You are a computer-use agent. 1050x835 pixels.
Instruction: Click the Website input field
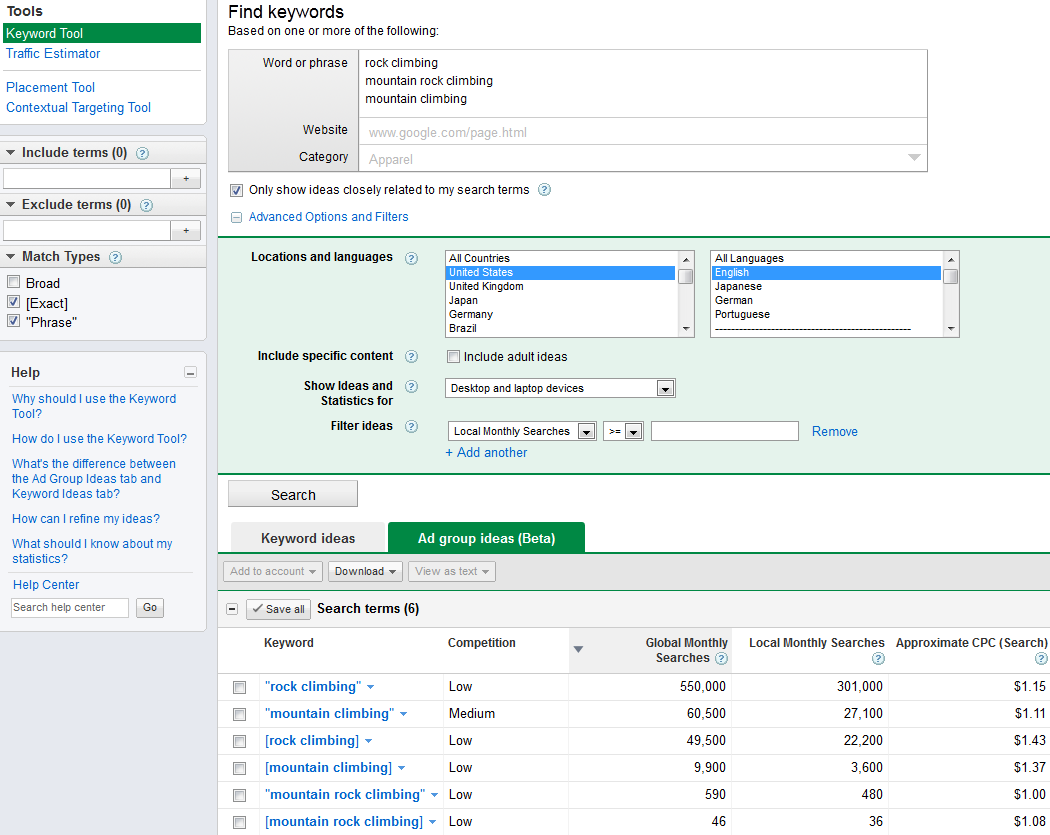640,131
